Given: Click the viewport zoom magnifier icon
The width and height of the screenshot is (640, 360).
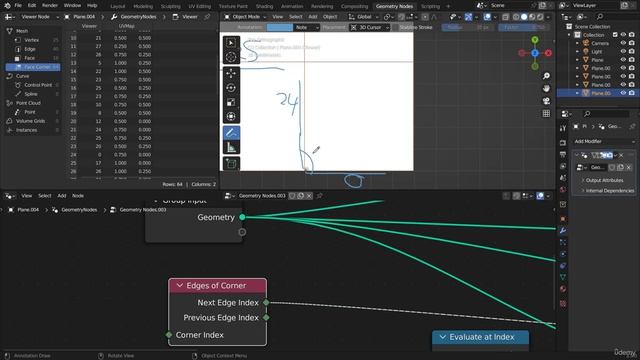Looking at the screenshot, I should pyautogui.click(x=546, y=76).
